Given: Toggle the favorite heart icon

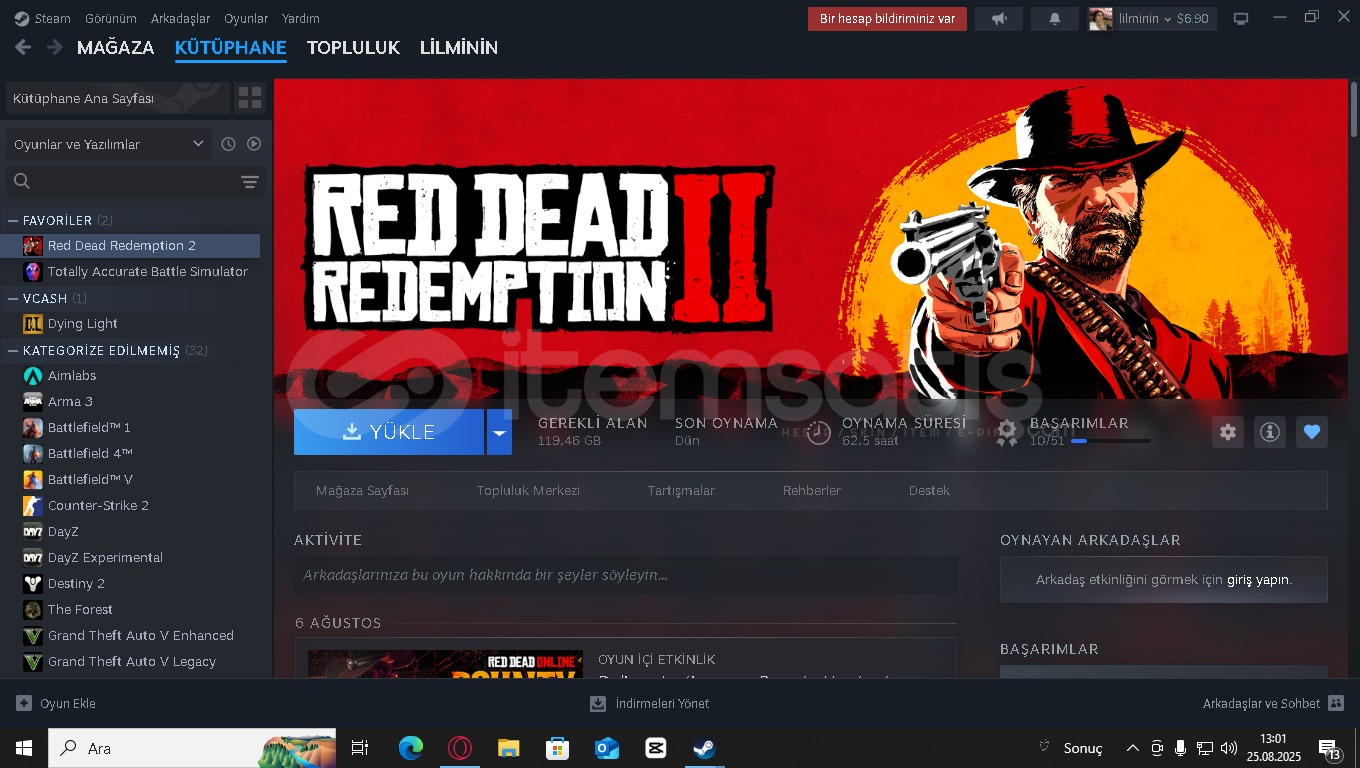Looking at the screenshot, I should (1312, 432).
